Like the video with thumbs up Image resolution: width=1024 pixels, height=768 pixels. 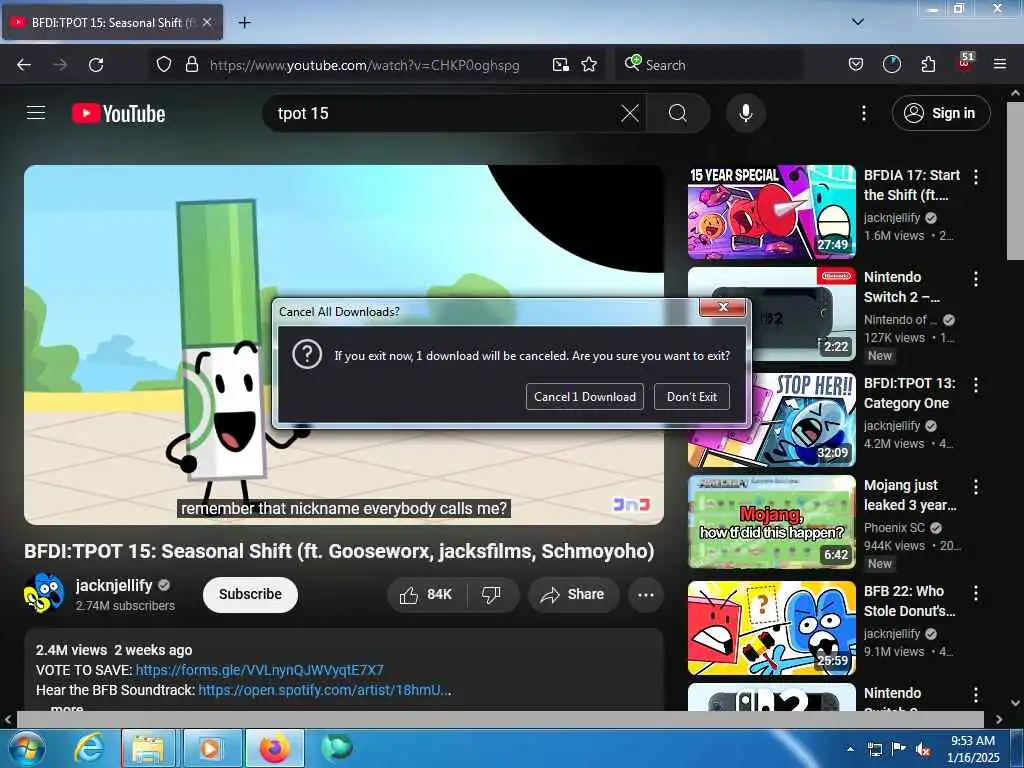point(426,594)
